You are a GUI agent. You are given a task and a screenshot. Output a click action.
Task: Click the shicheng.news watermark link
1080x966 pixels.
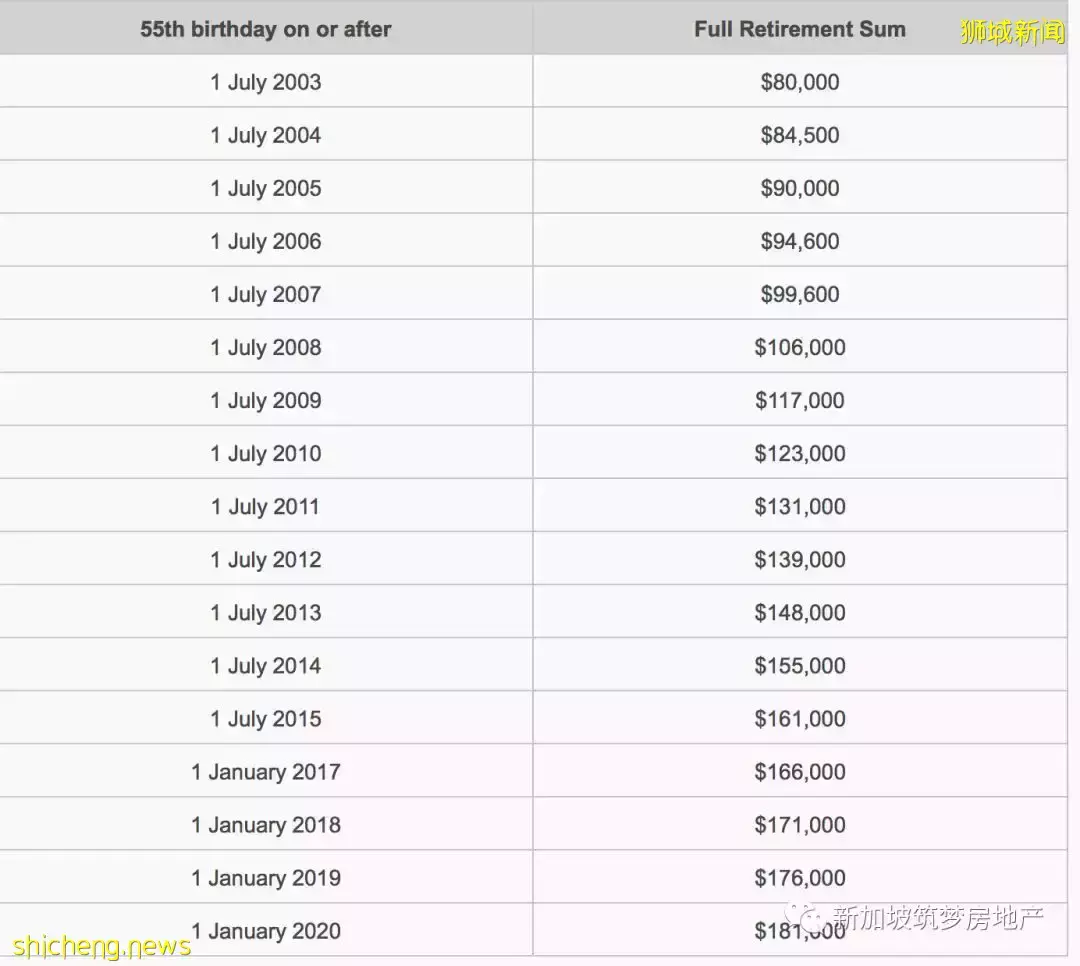(102, 946)
